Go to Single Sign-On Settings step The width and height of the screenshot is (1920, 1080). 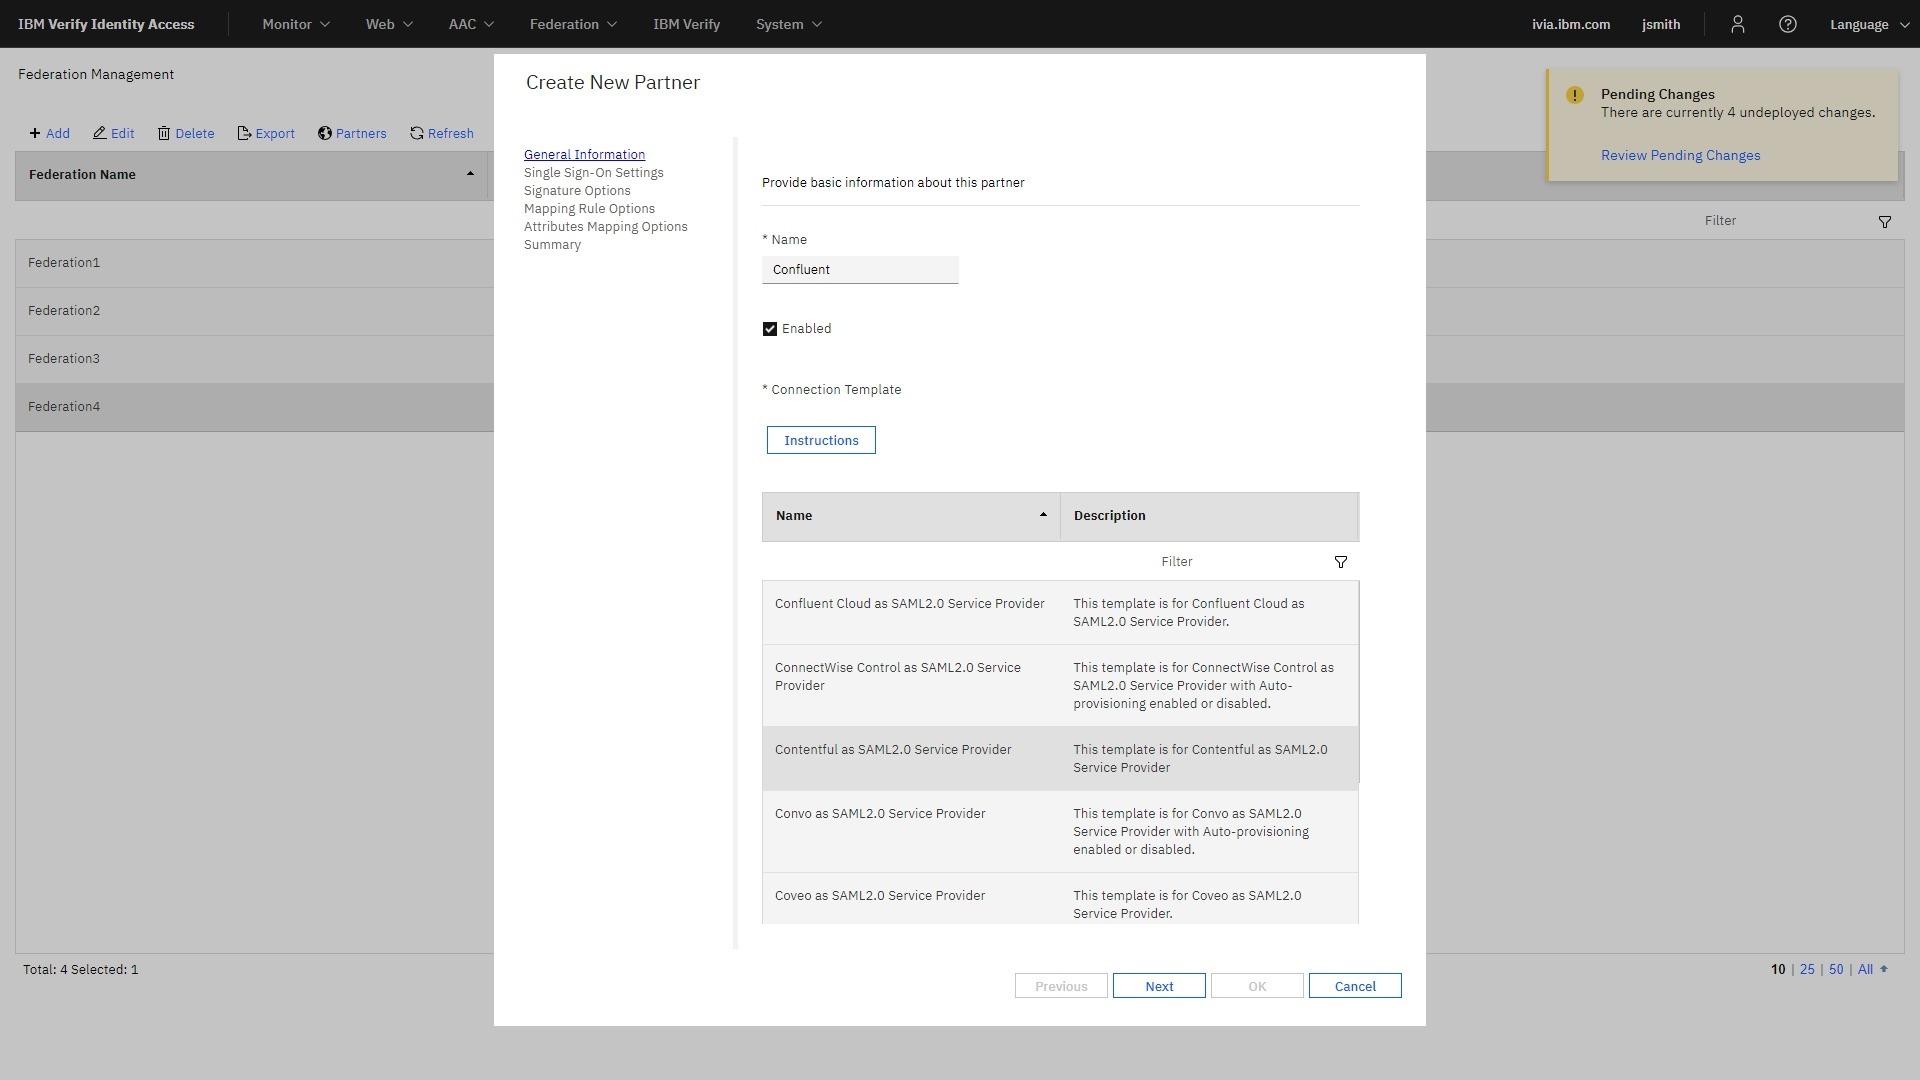pyautogui.click(x=593, y=173)
